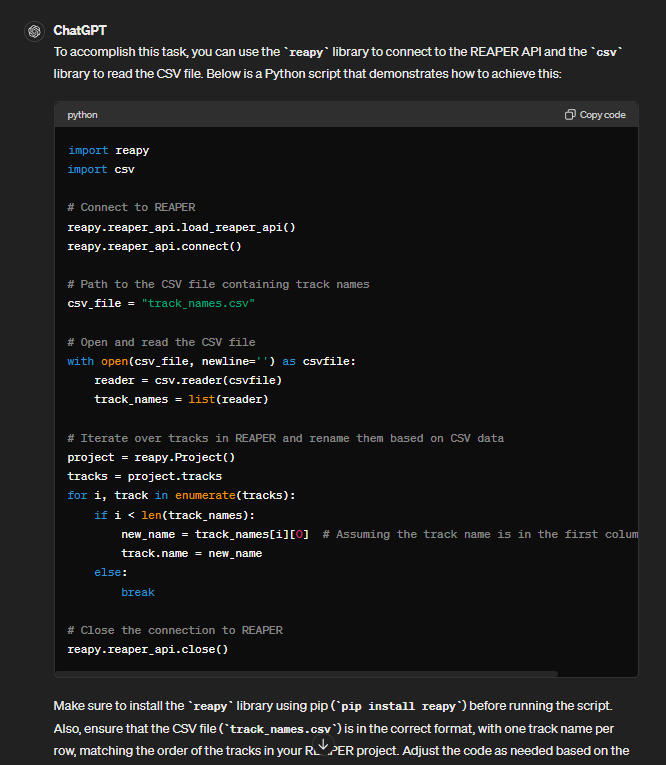
Task: Click the 'track.name = new_name' line
Action: (x=192, y=553)
